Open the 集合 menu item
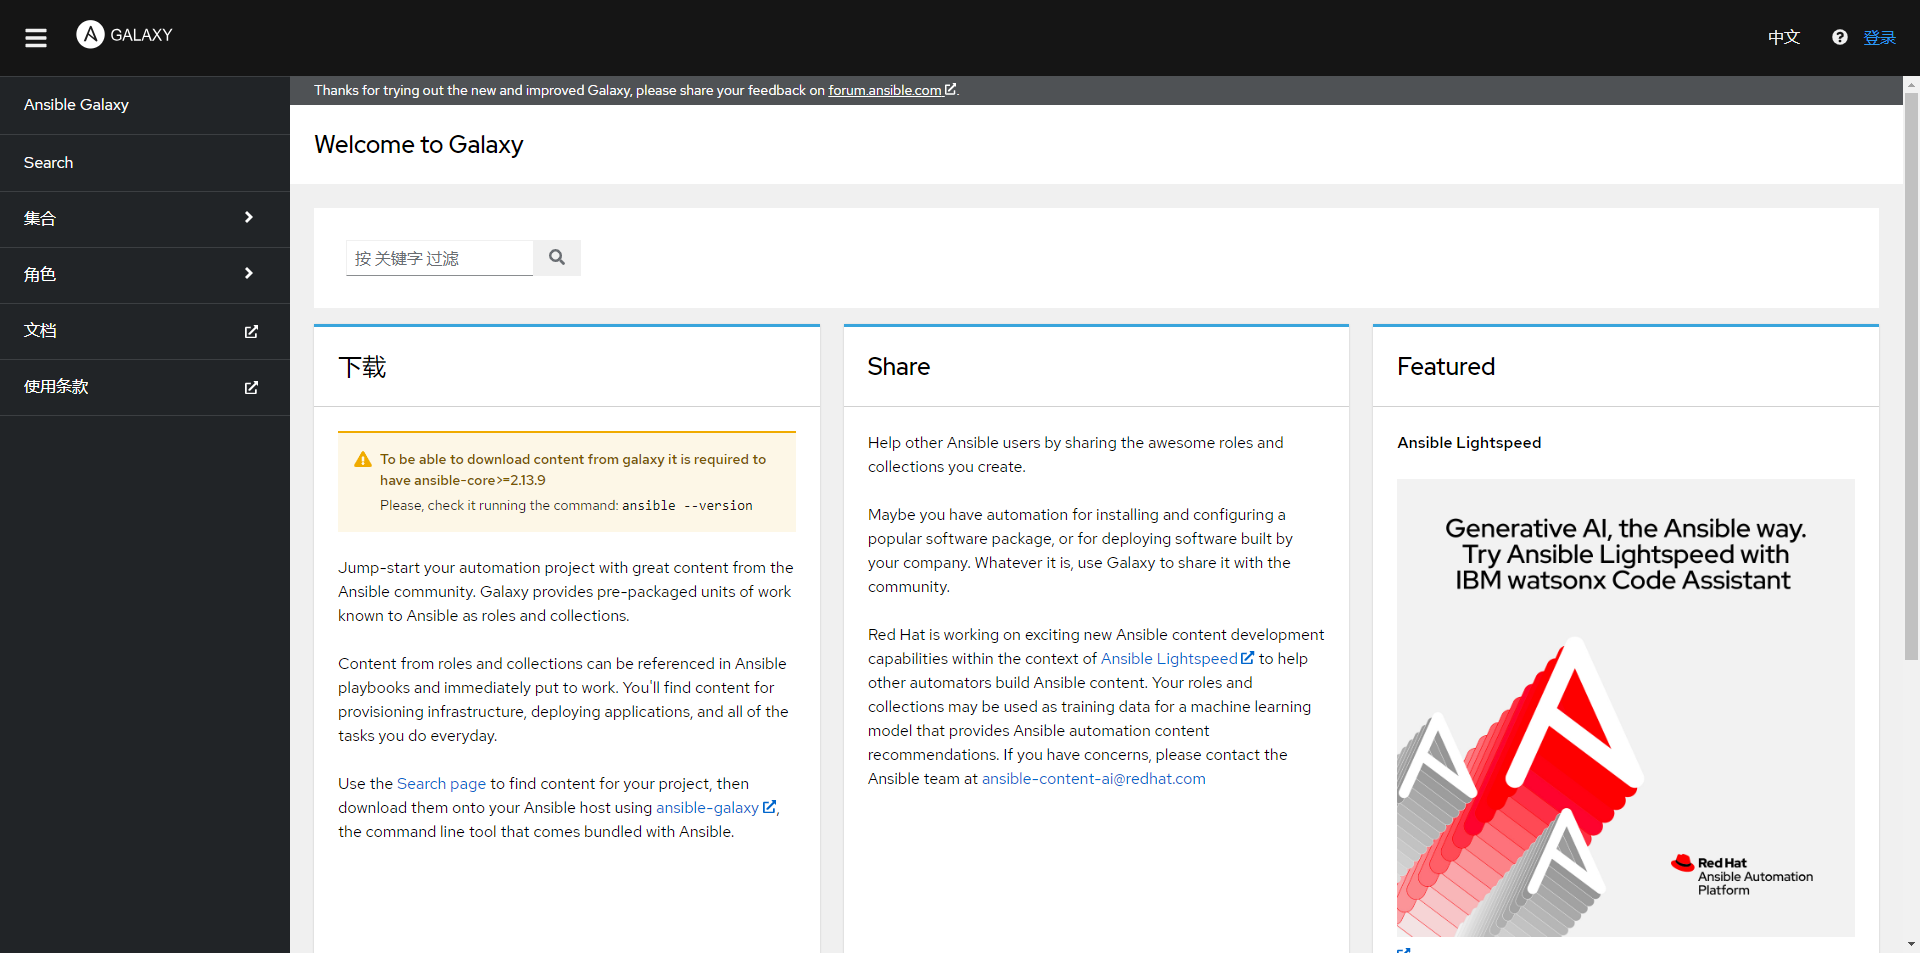Viewport: 1920px width, 953px height. click(x=145, y=219)
